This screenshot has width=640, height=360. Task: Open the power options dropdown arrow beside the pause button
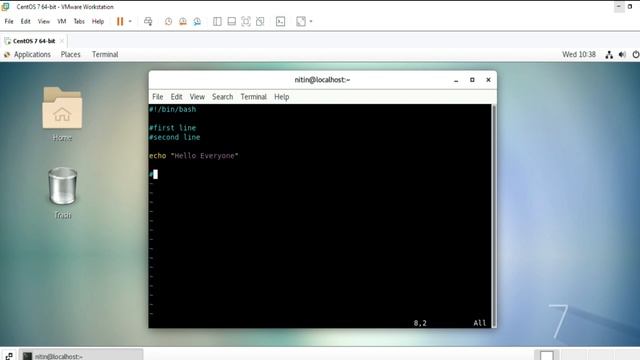coord(130,21)
